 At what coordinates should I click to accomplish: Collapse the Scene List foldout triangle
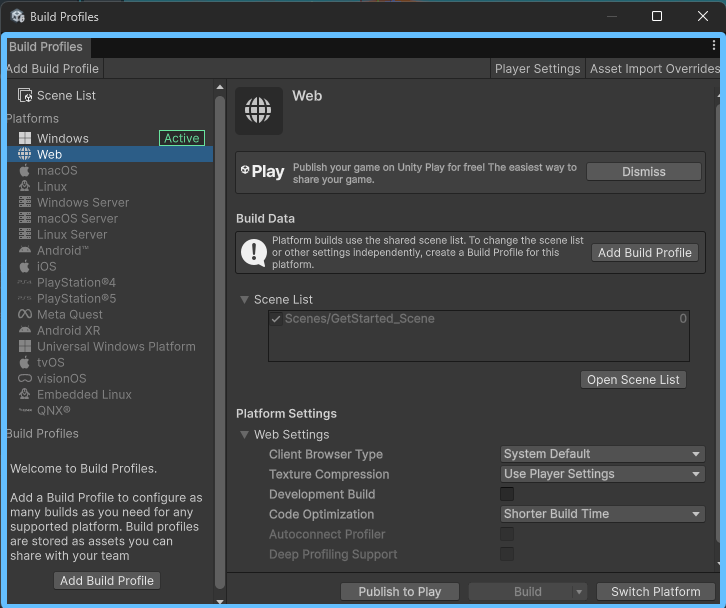[x=244, y=300]
